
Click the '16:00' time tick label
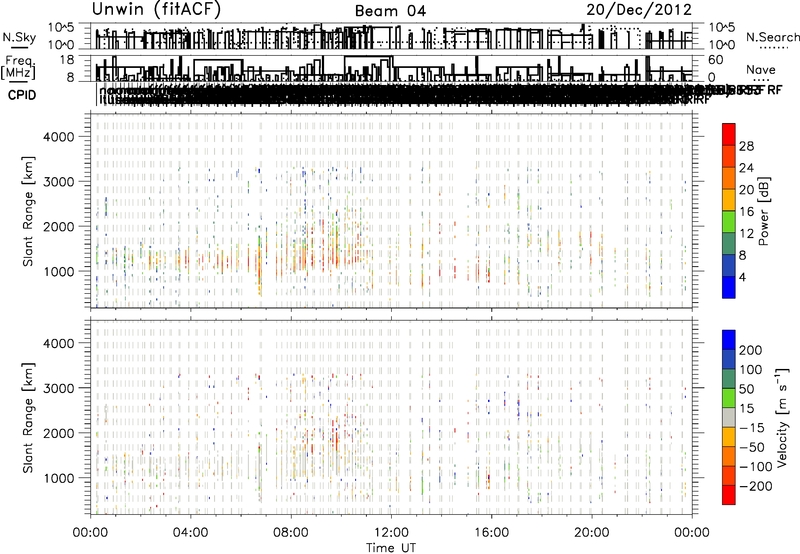[491, 533]
